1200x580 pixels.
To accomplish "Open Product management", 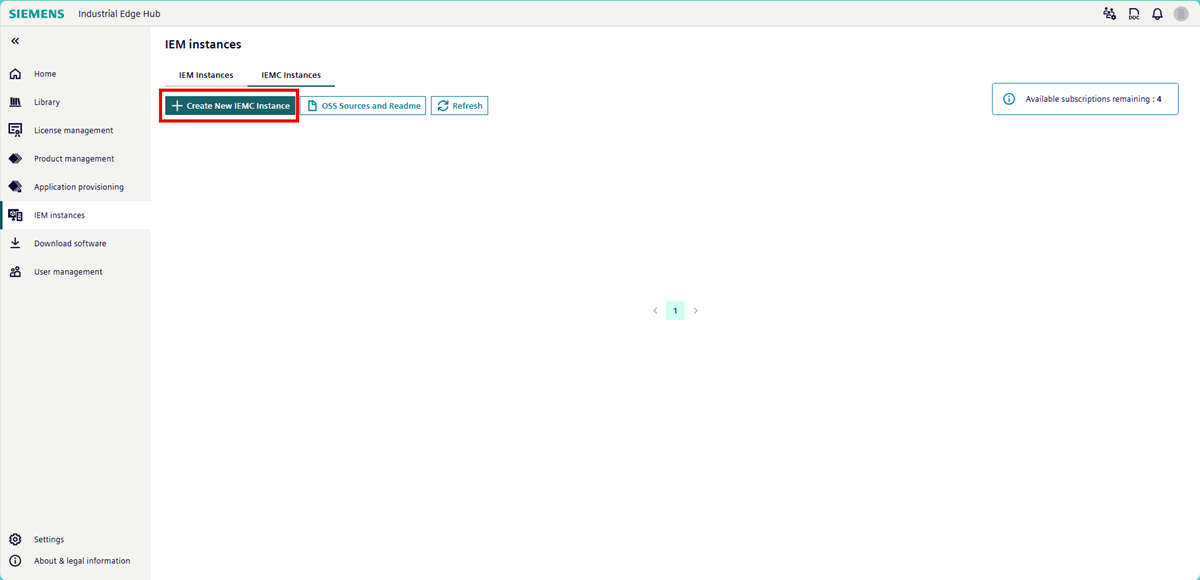I will [x=15, y=157].
